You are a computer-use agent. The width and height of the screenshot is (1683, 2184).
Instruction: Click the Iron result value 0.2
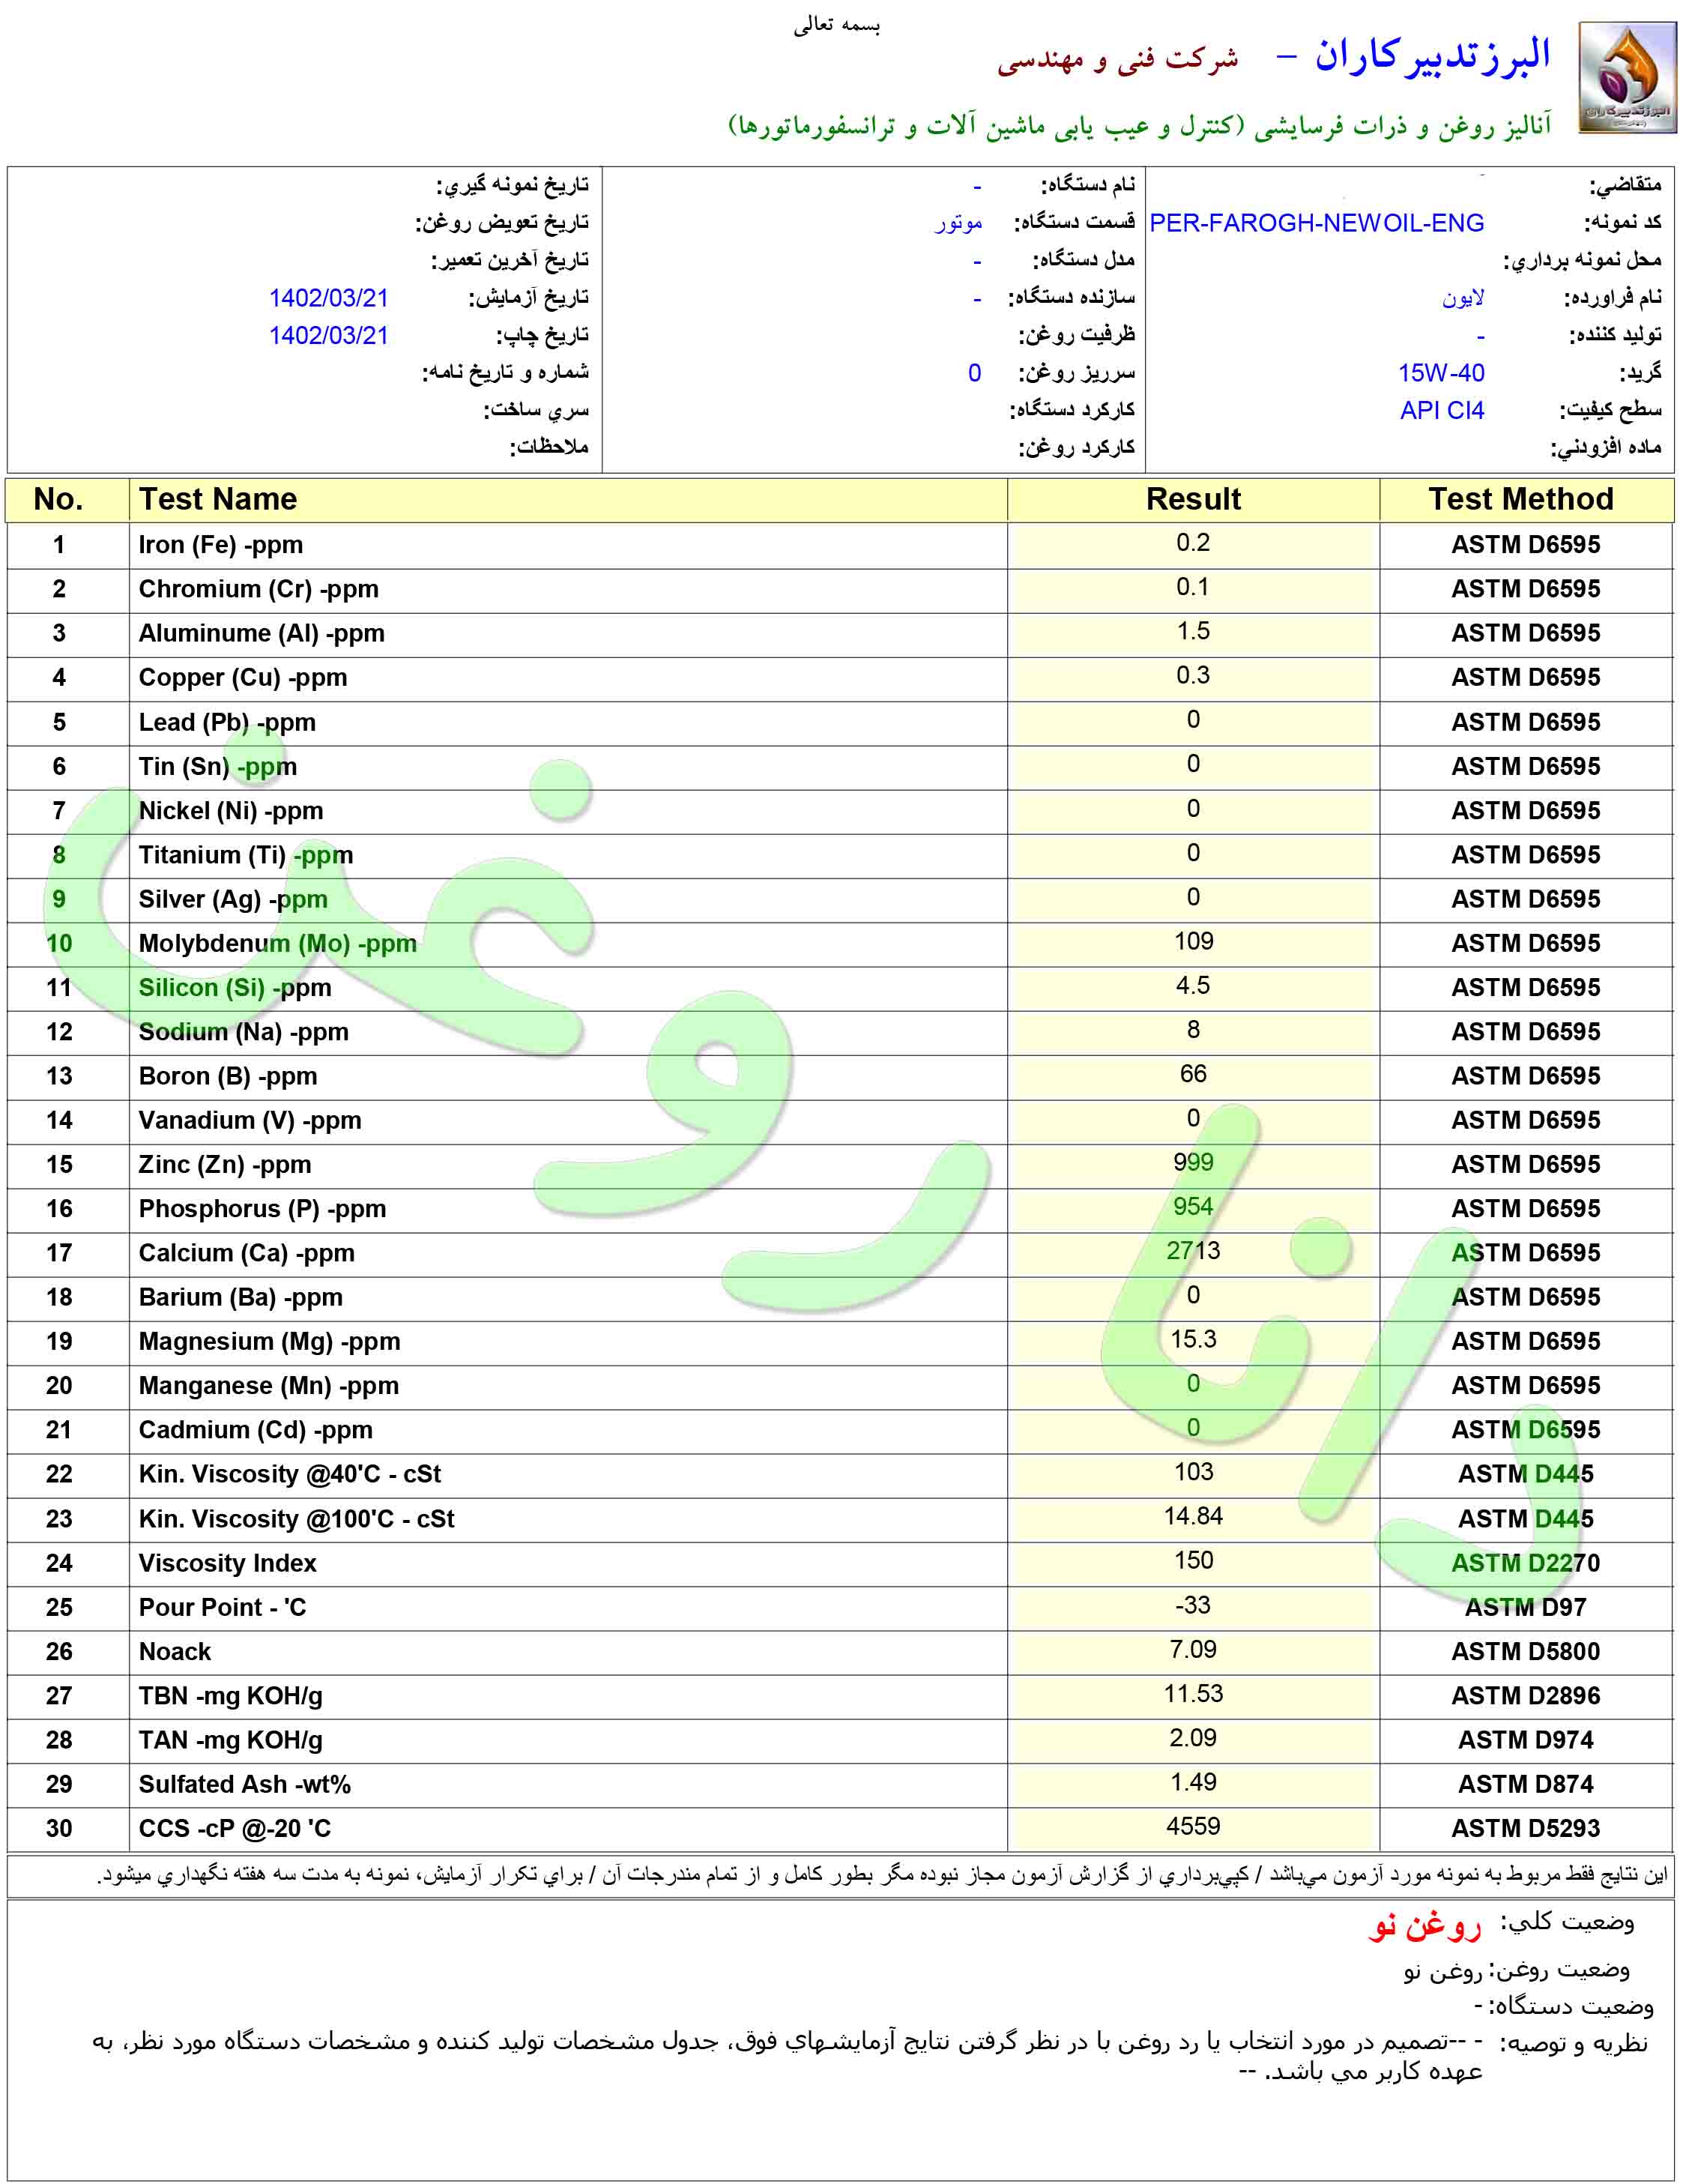tap(1193, 543)
